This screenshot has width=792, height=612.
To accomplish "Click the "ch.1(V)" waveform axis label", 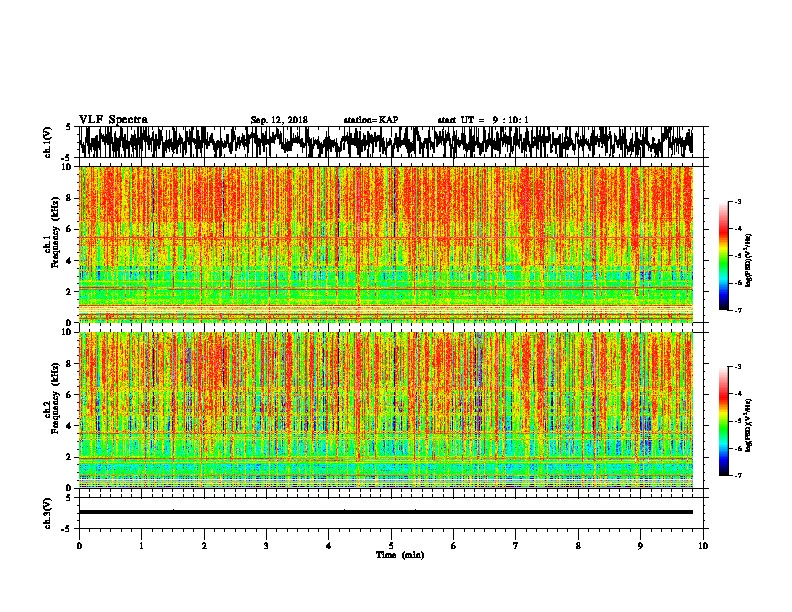I will tap(47, 142).
